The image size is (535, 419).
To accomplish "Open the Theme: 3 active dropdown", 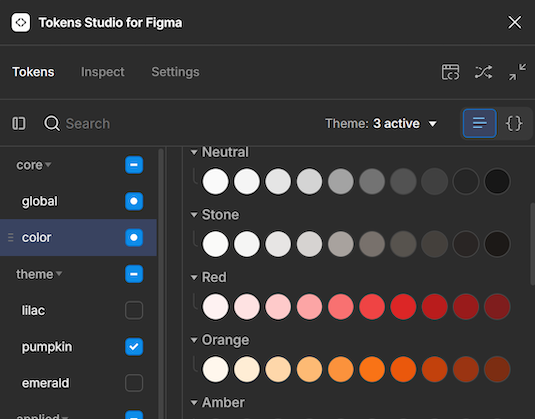I will pyautogui.click(x=381, y=124).
